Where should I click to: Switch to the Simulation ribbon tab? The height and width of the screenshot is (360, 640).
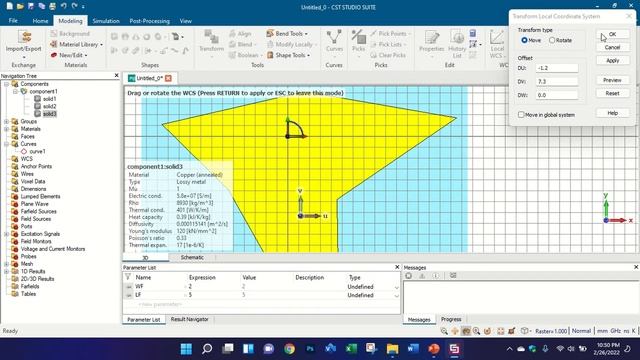click(106, 21)
